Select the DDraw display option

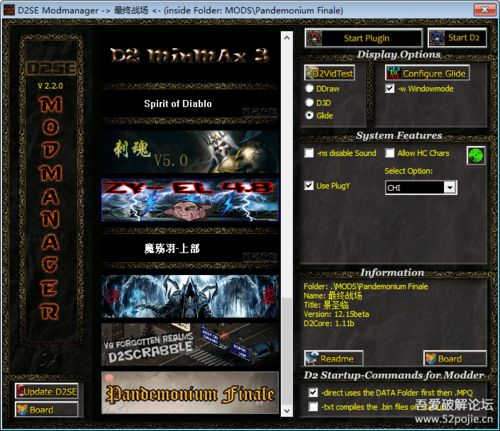click(309, 88)
